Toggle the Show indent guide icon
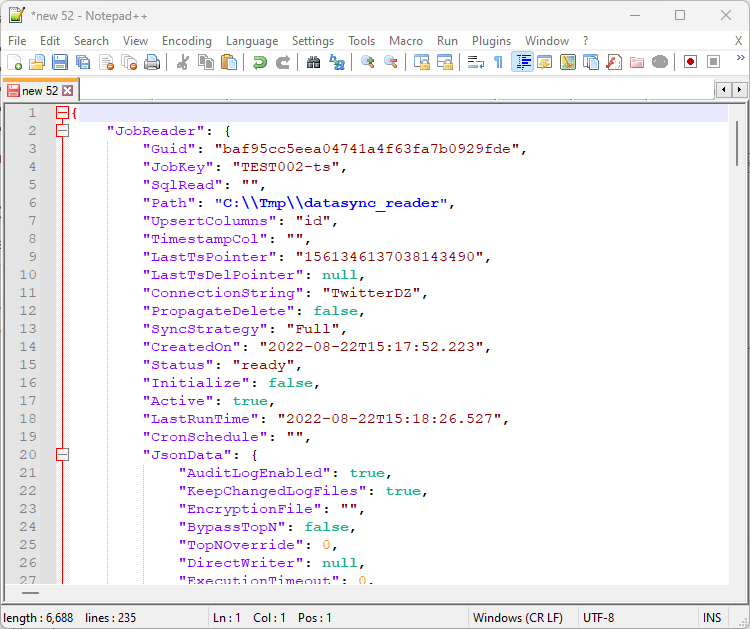 pyautogui.click(x=522, y=62)
